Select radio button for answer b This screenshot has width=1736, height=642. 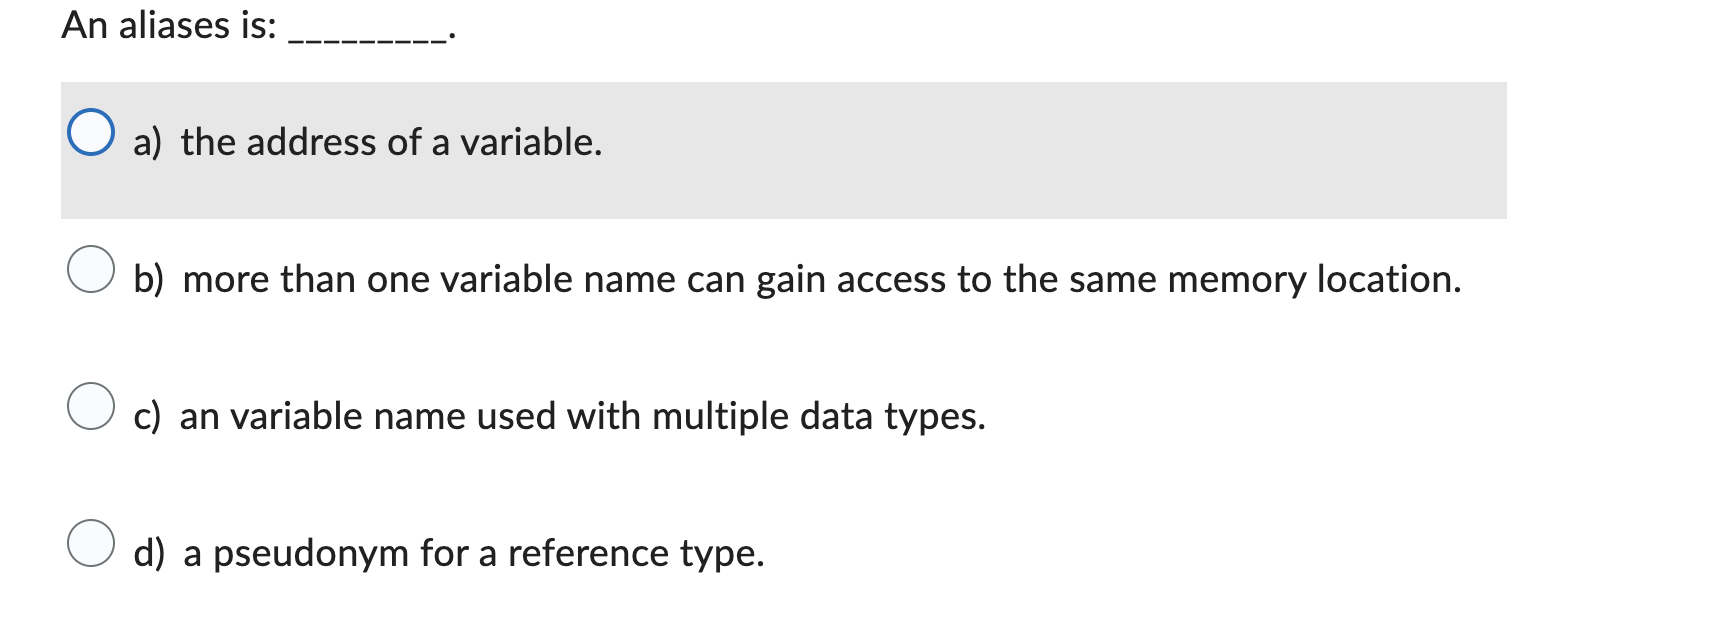91,268
